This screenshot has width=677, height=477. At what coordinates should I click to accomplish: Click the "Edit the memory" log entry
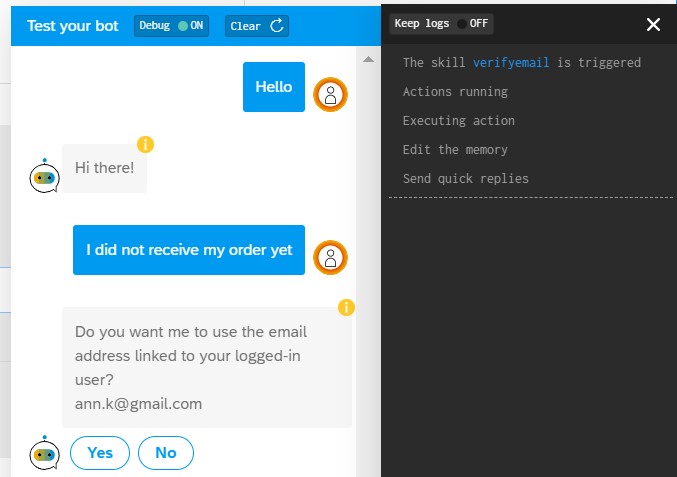point(455,150)
